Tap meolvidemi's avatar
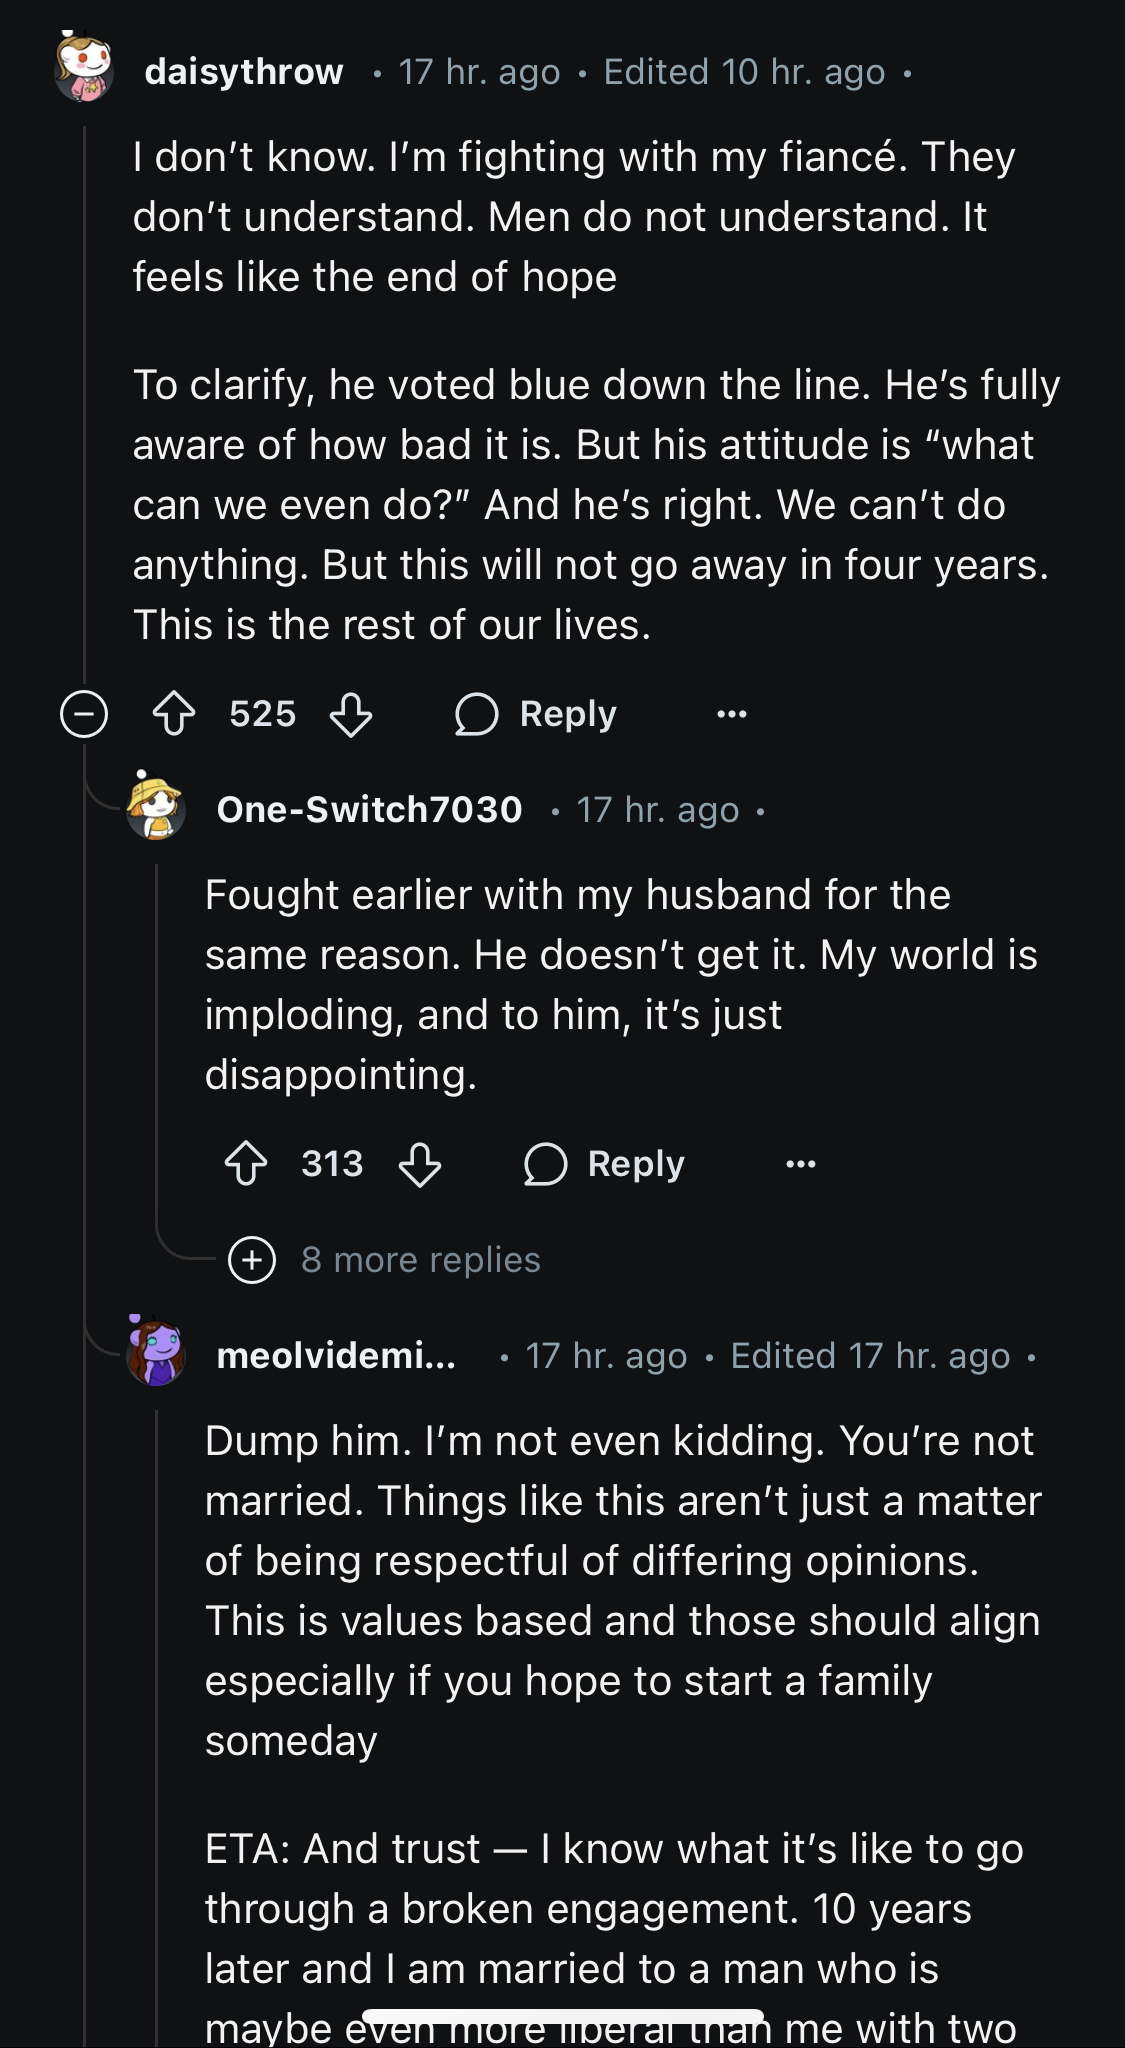This screenshot has height=2048, width=1125. click(x=156, y=1354)
